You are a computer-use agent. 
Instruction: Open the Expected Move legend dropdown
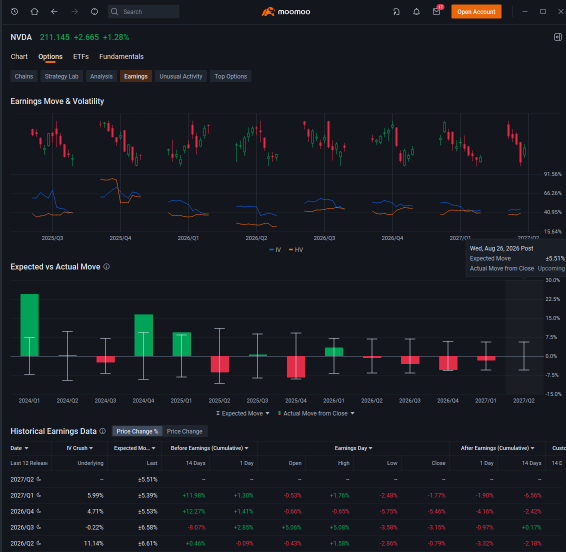click(x=243, y=413)
